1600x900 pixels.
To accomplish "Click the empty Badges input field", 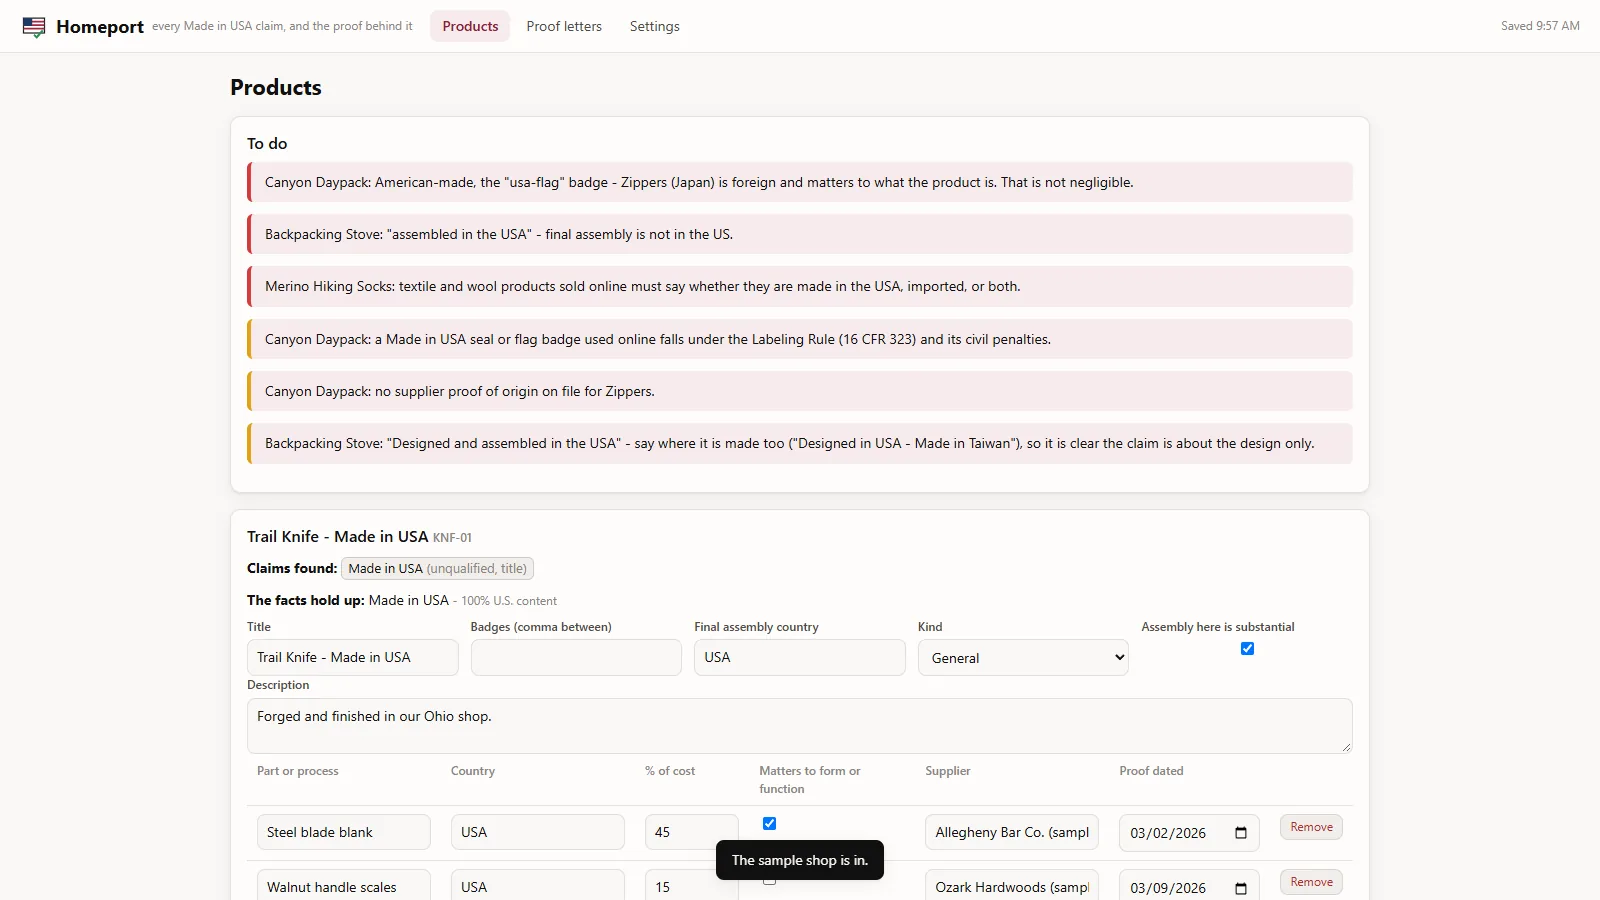I will pyautogui.click(x=576, y=658).
